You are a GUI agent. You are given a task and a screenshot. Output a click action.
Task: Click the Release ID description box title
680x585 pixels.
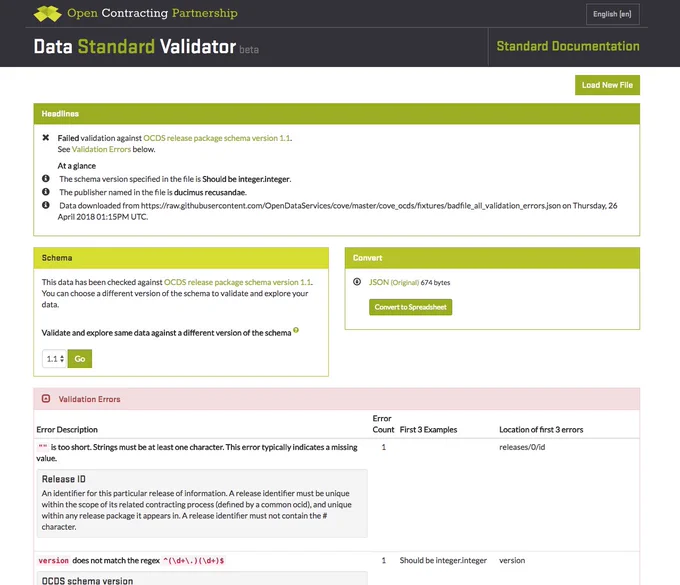tap(63, 479)
